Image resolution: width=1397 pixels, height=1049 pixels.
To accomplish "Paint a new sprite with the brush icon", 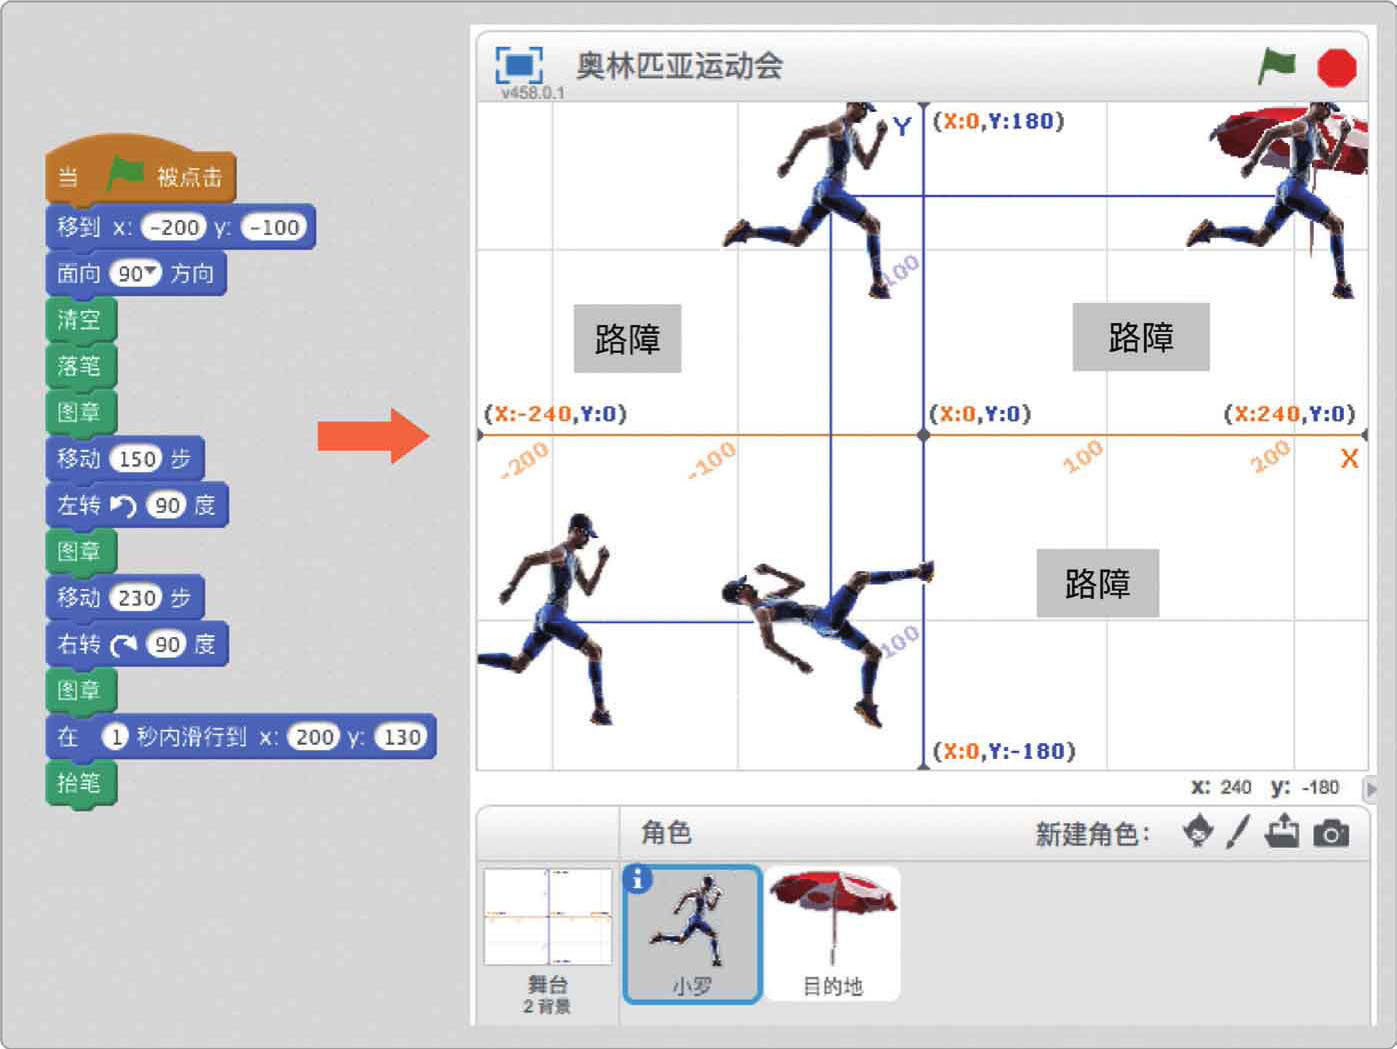I will point(1238,832).
